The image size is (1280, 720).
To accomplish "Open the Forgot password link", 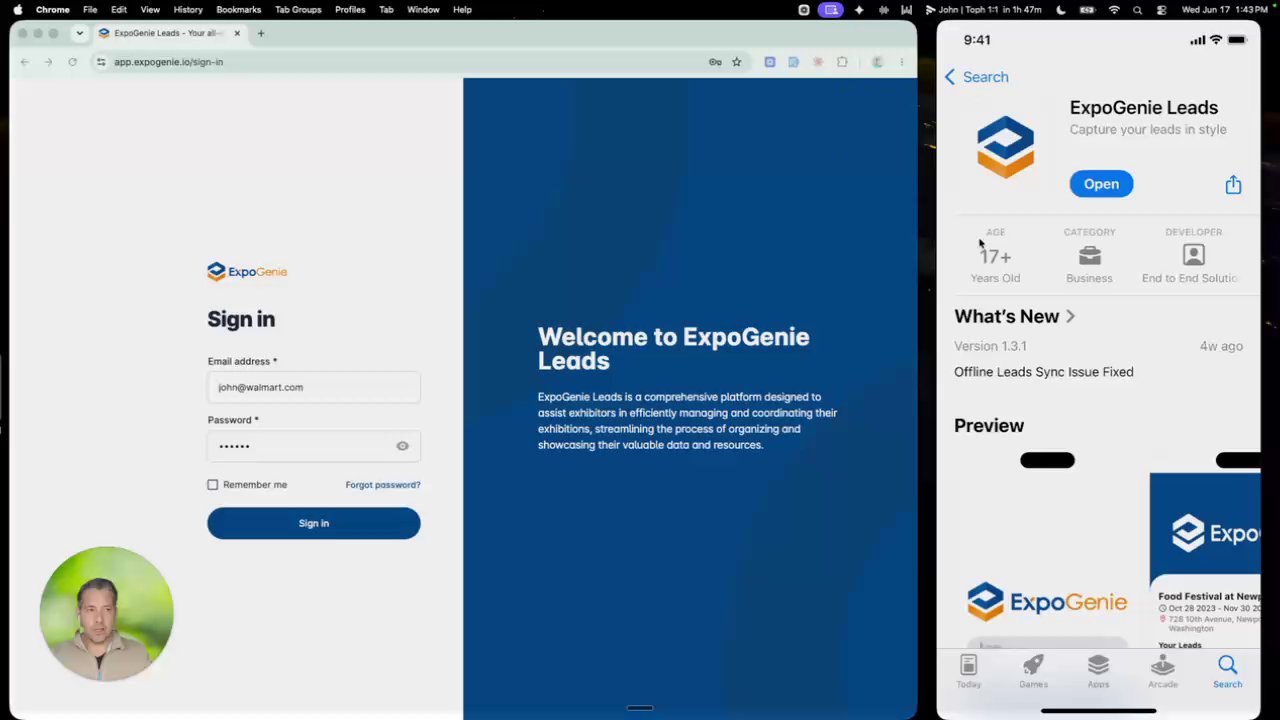I will click(x=383, y=485).
